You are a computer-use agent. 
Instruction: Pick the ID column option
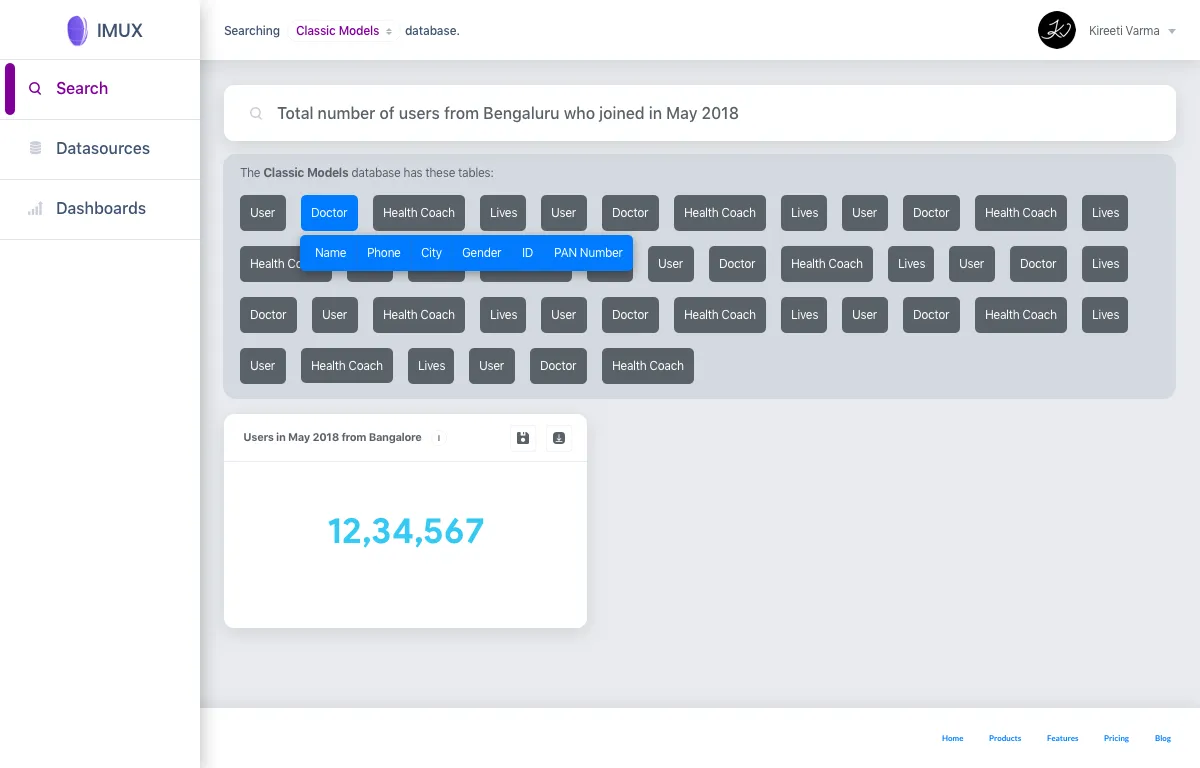click(527, 253)
